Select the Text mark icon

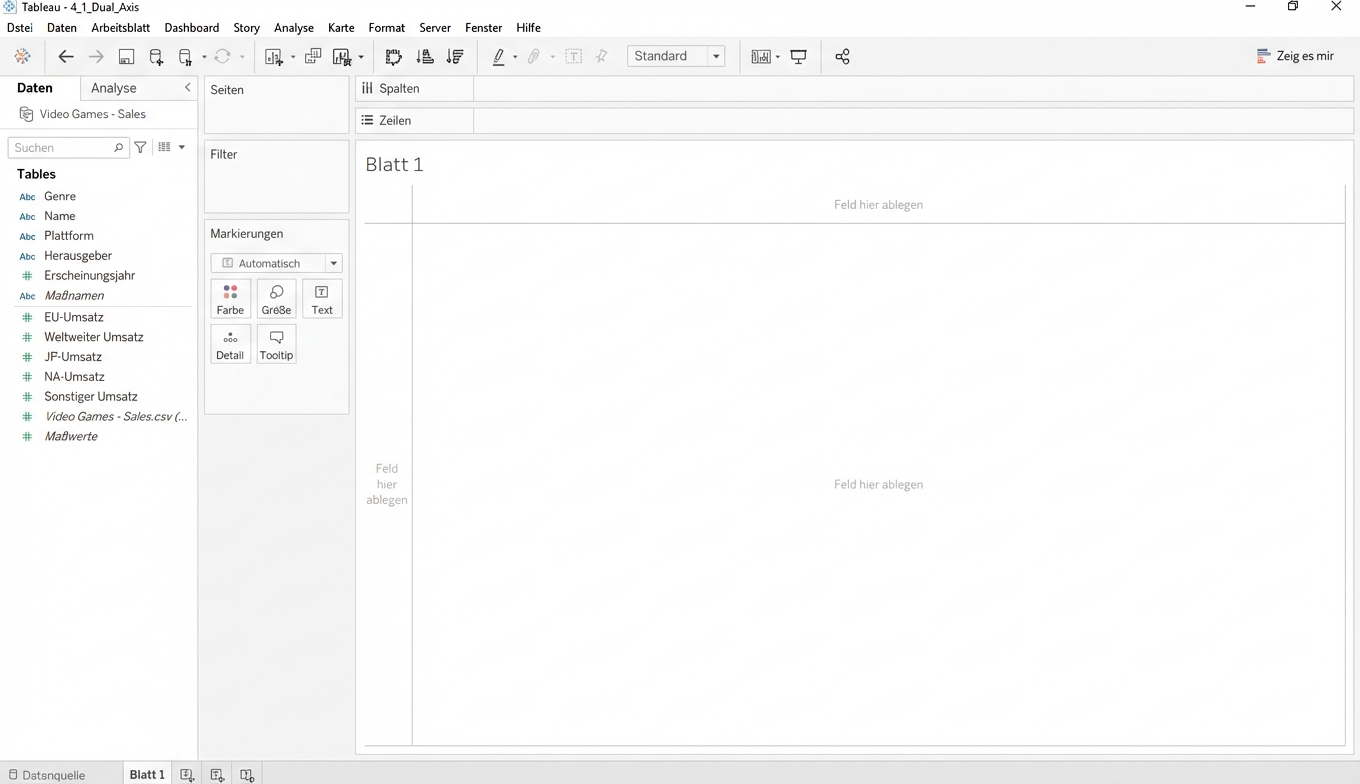pos(322,298)
